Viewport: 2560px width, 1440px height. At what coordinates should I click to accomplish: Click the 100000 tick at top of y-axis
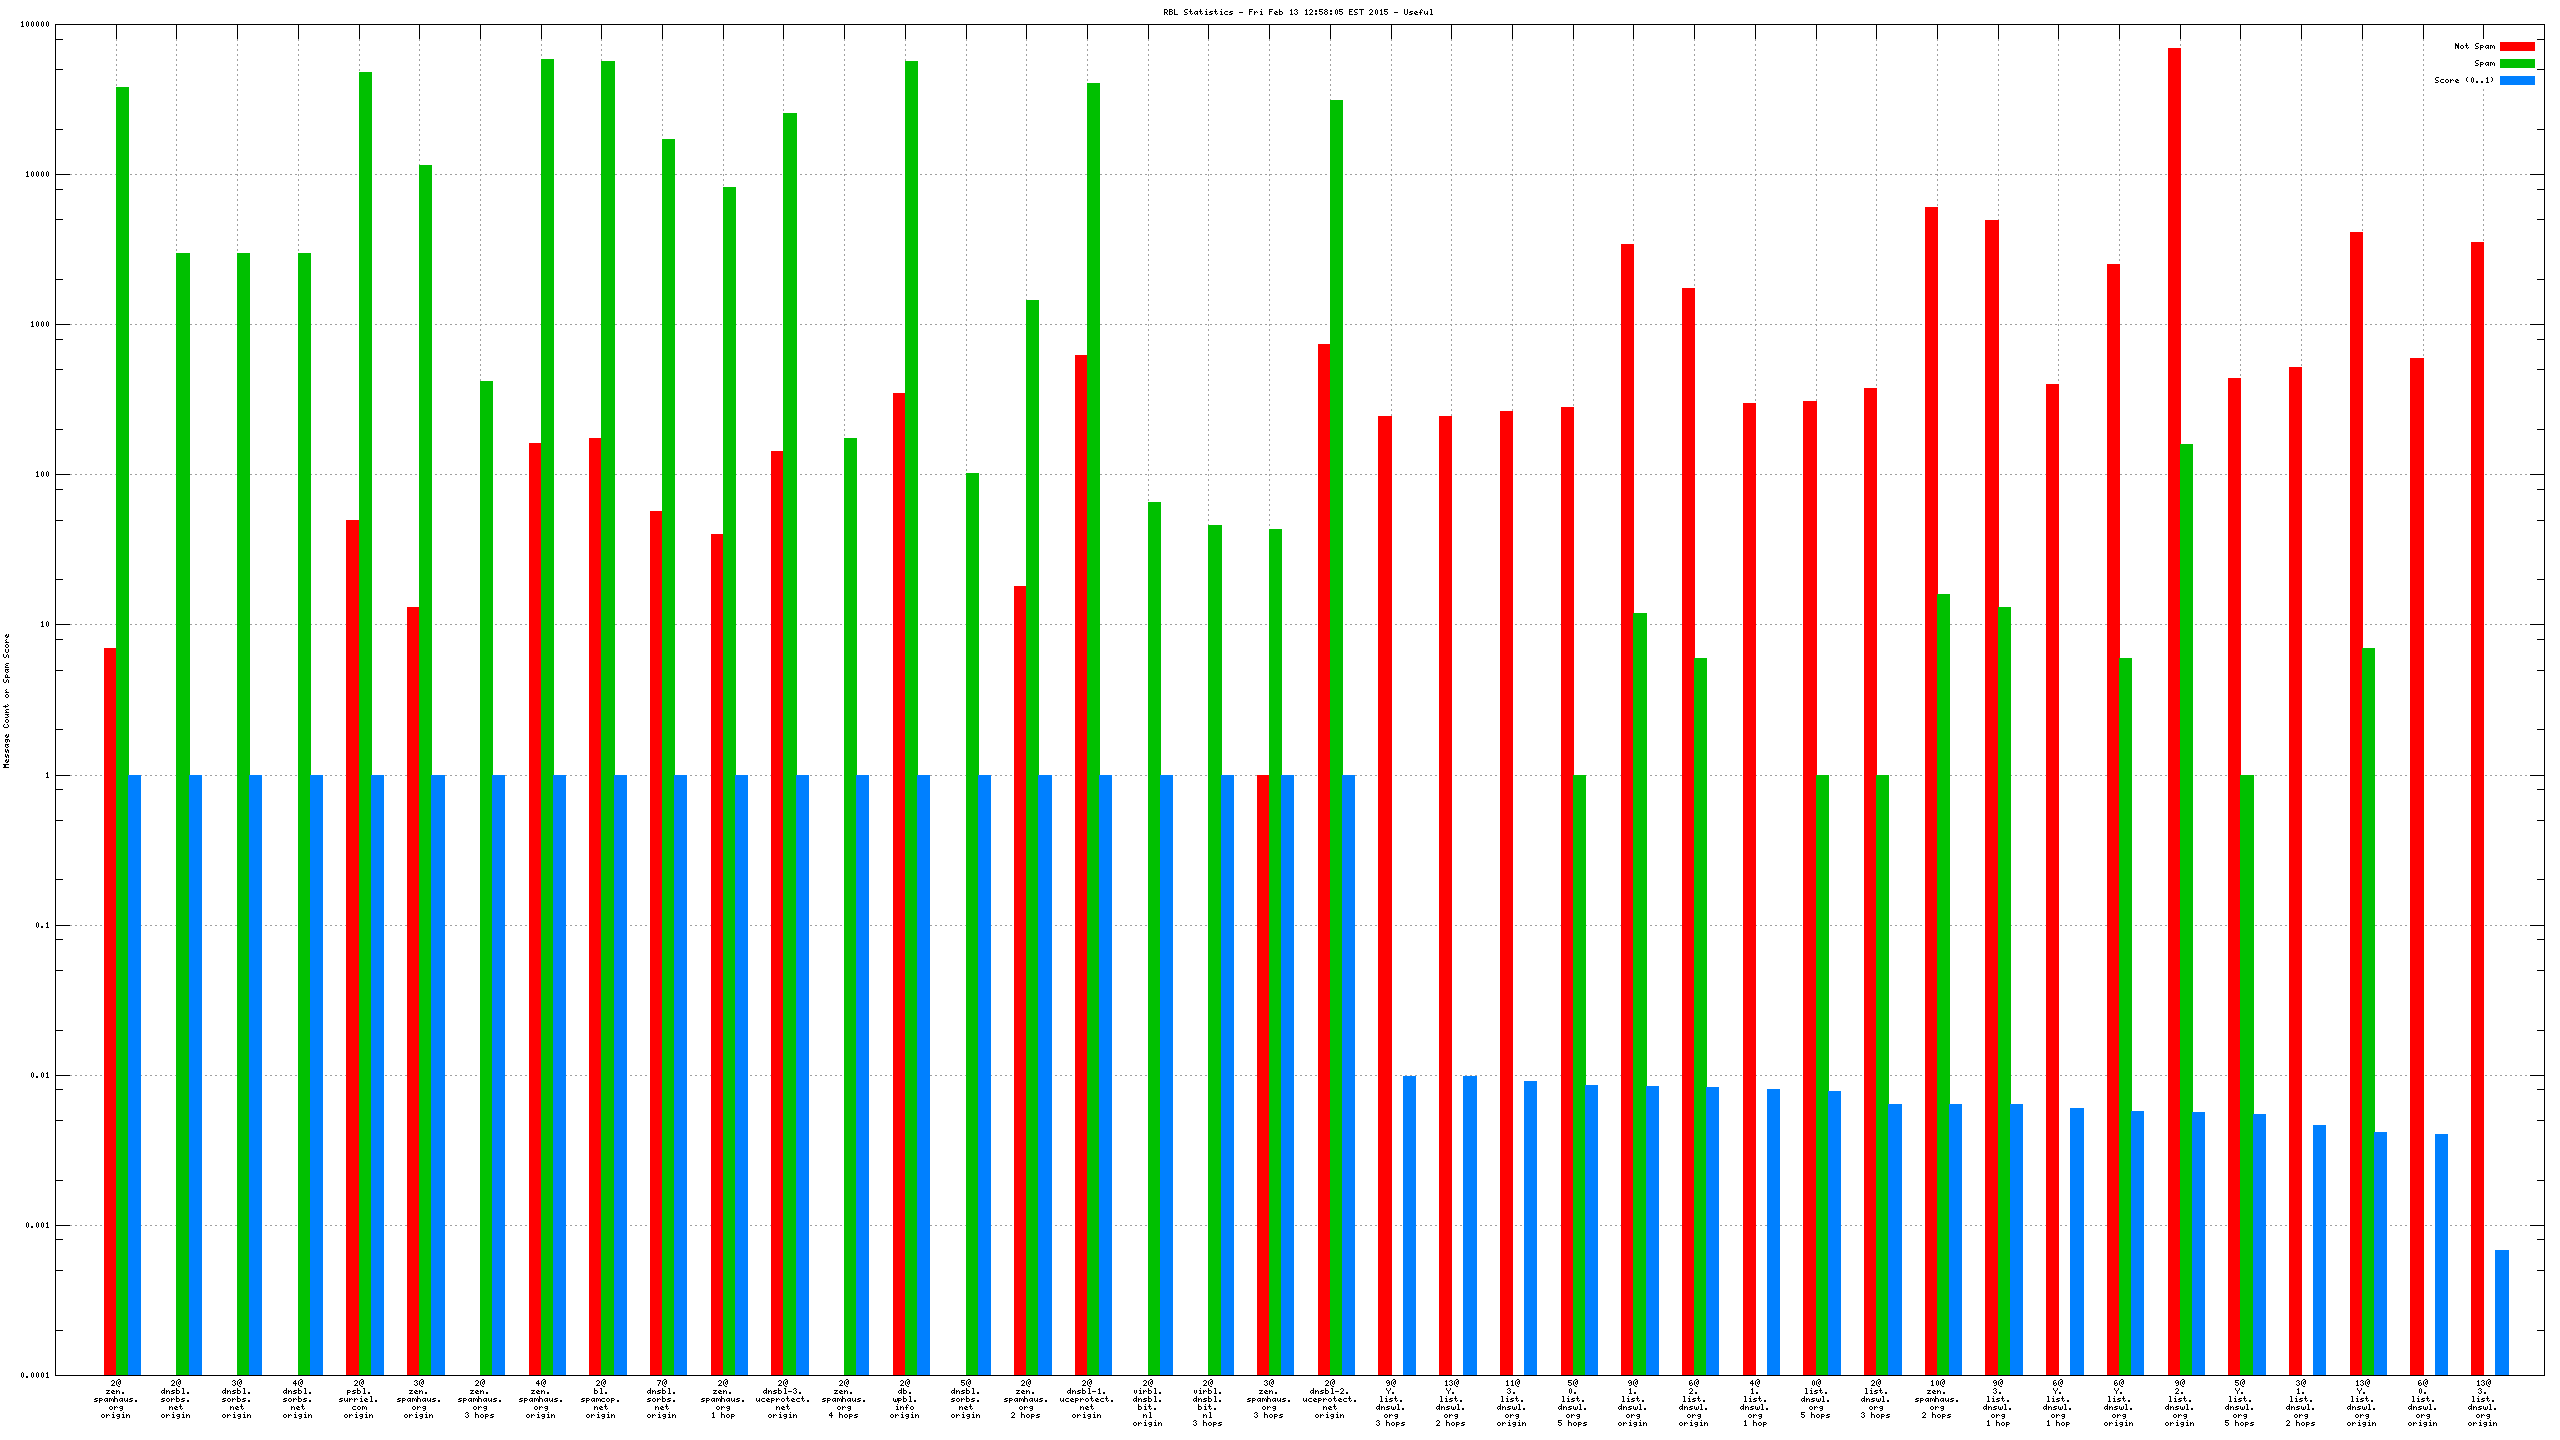(x=34, y=24)
